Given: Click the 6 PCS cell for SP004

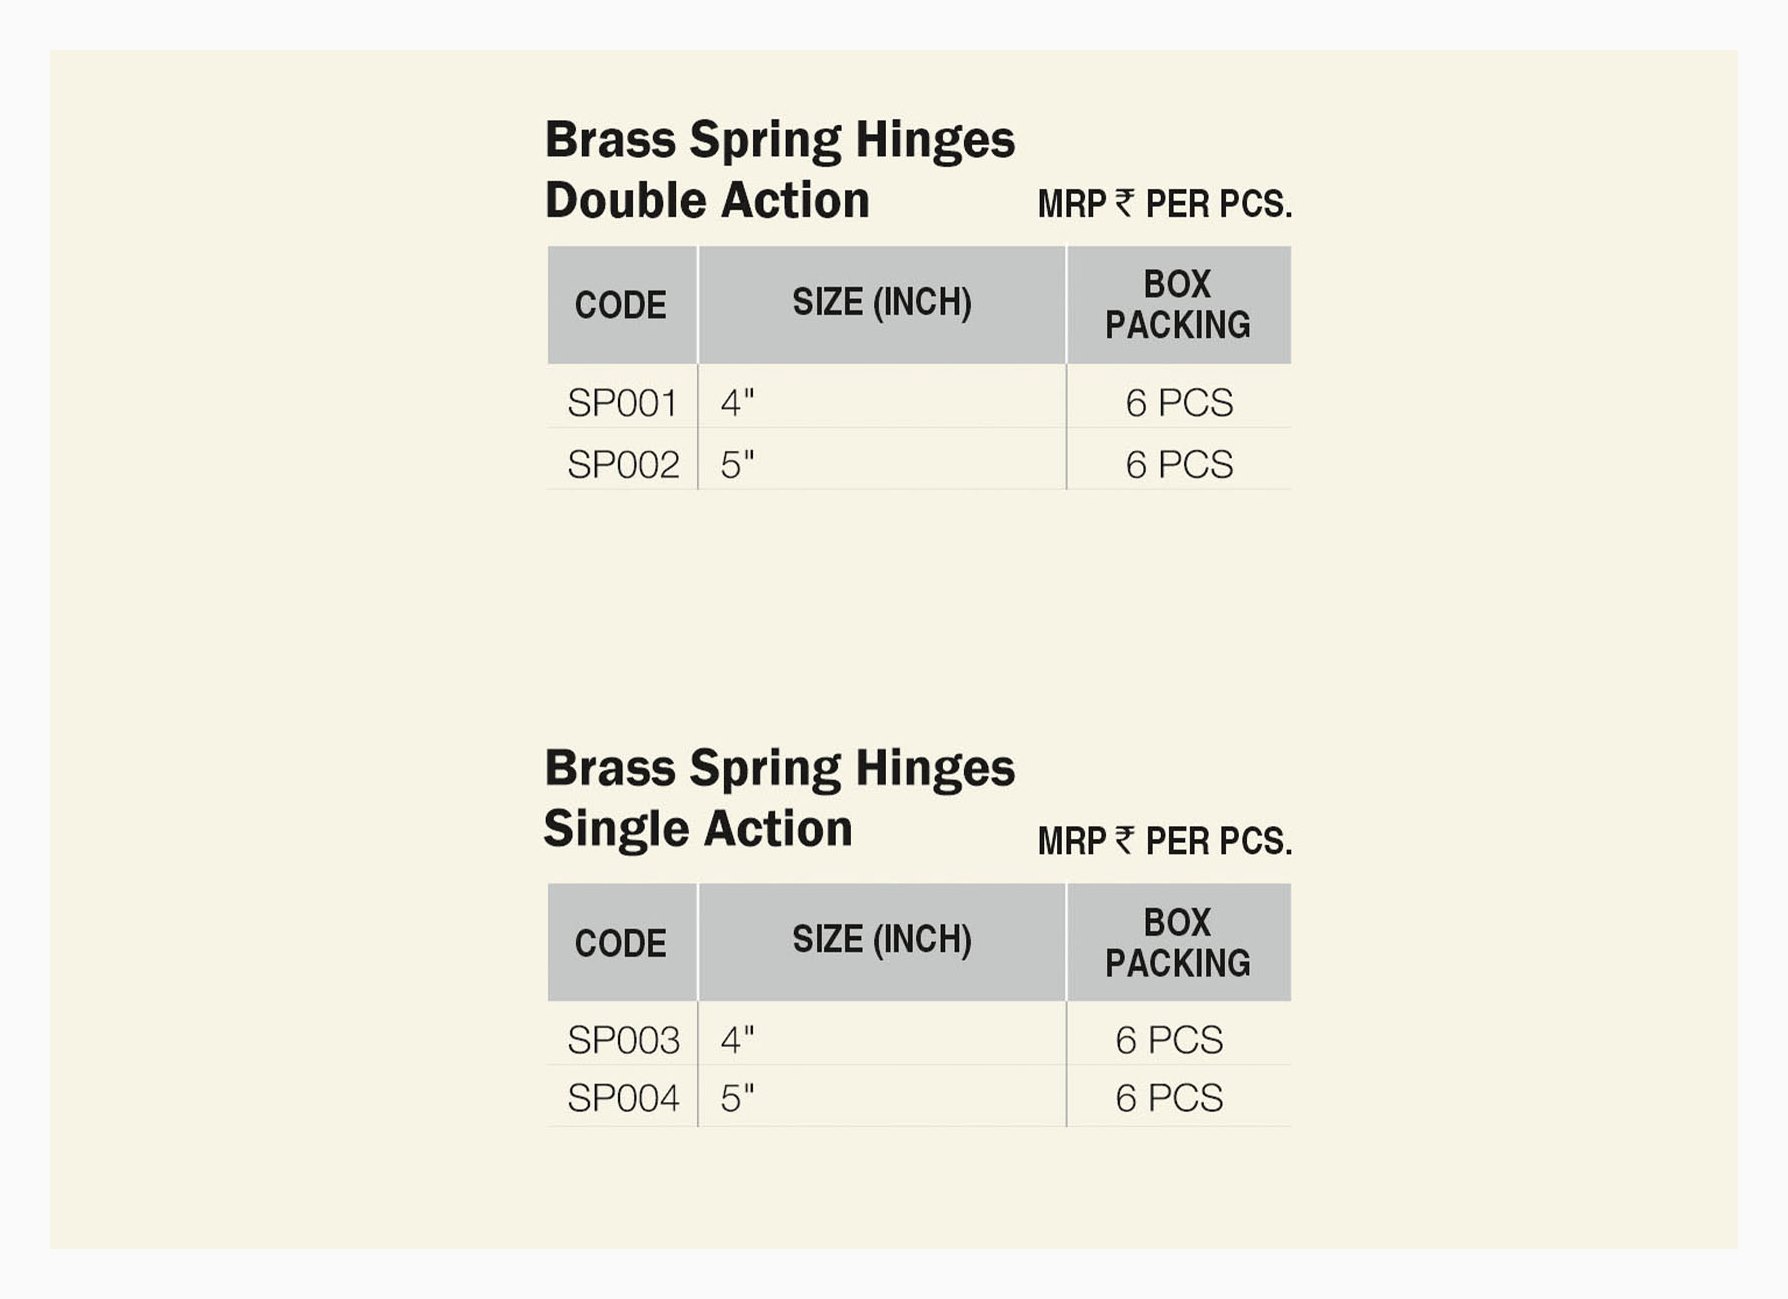Looking at the screenshot, I should tap(1169, 1099).
